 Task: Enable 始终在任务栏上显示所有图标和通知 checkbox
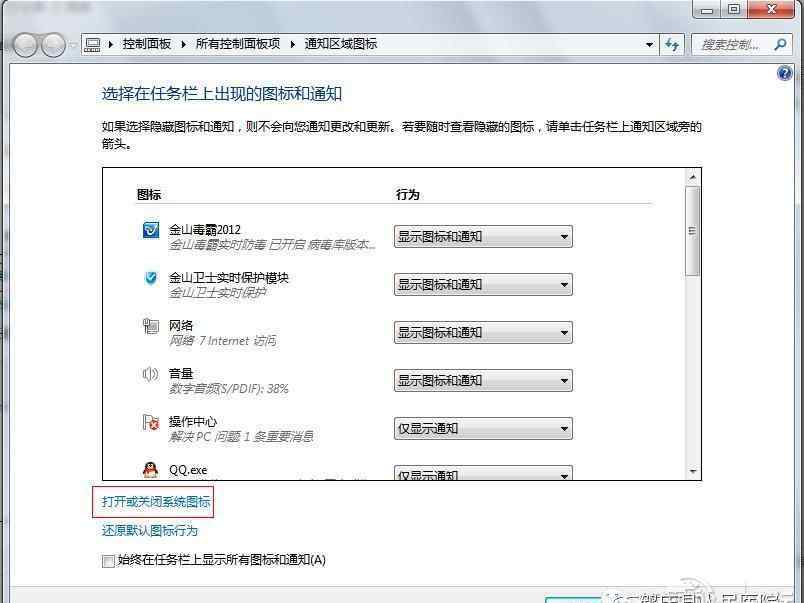pos(108,561)
